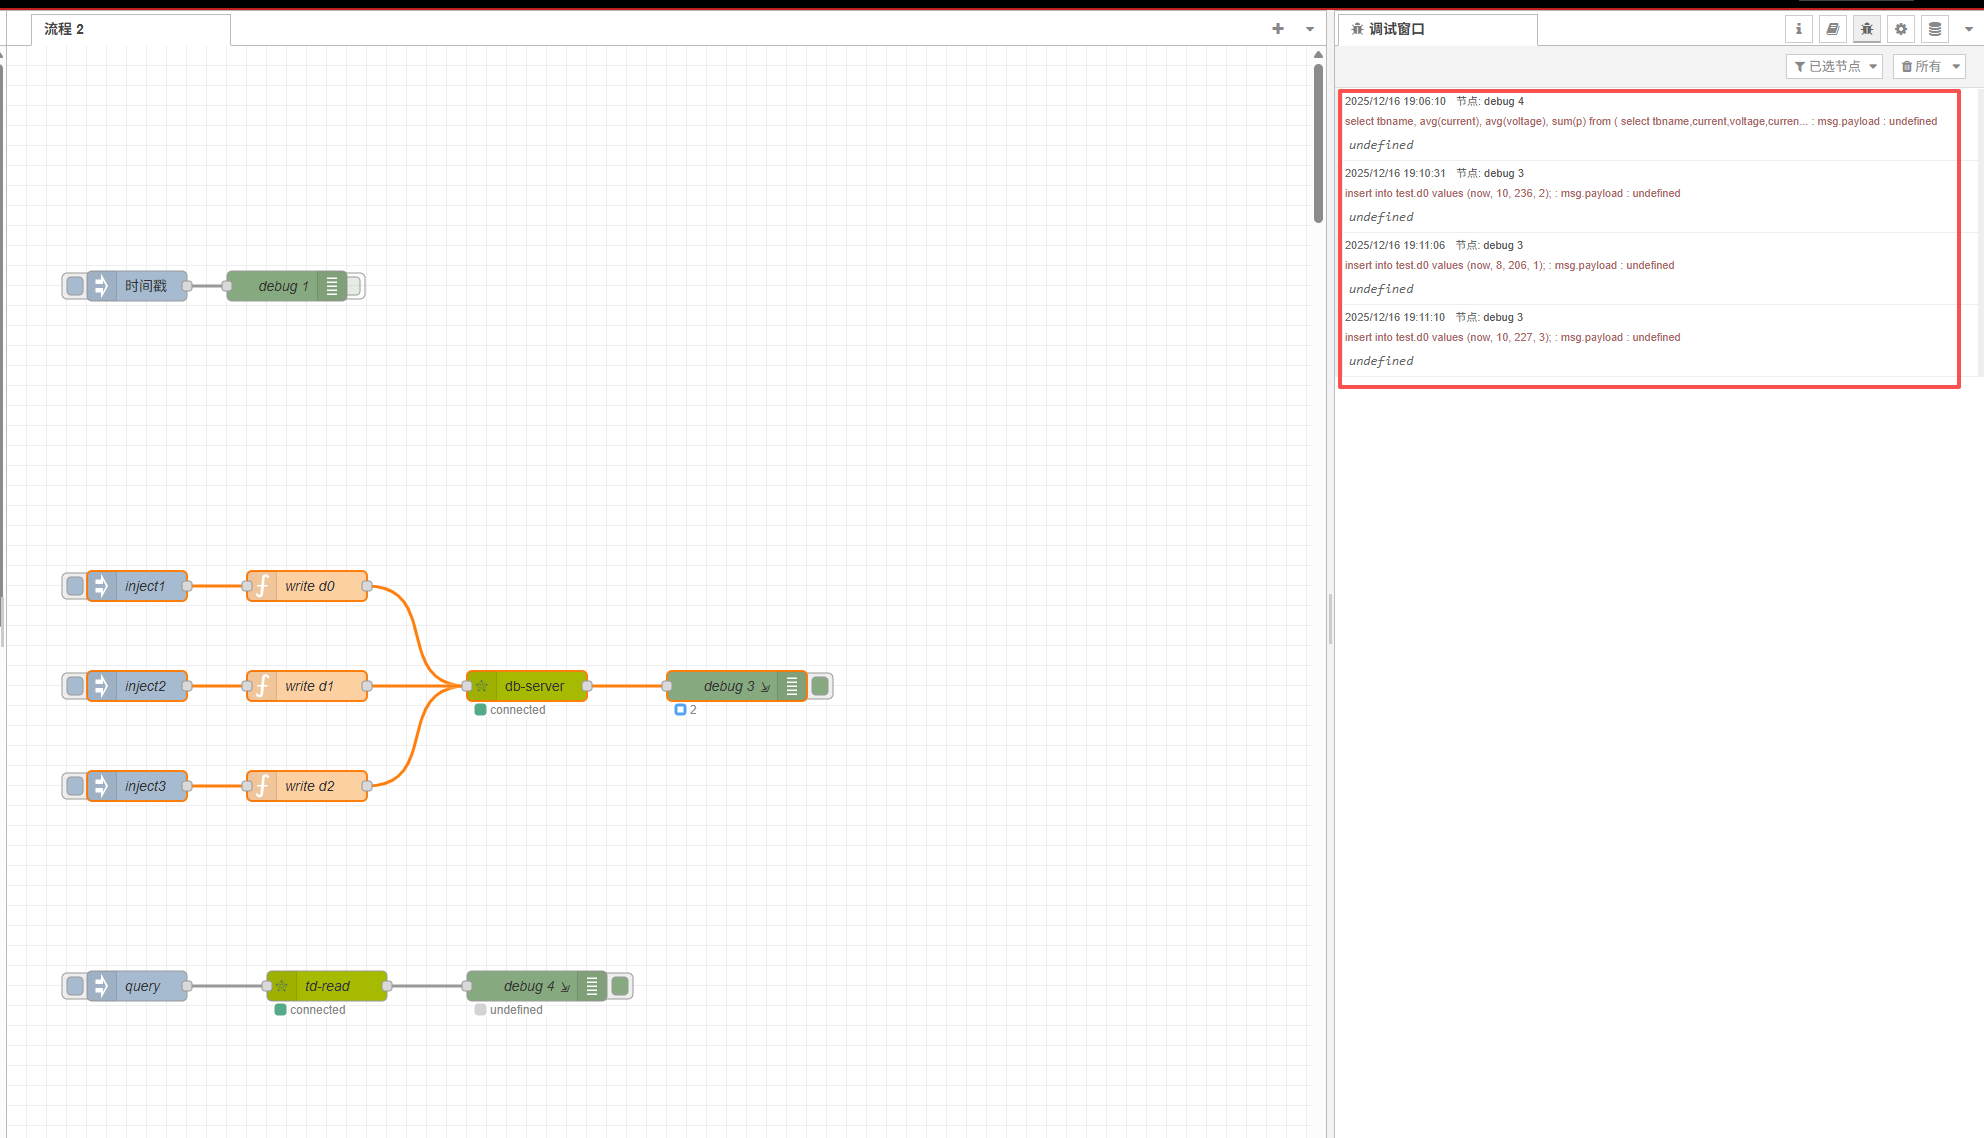This screenshot has height=1138, width=1984.
Task: Open the flow tabs list dropdown arrow
Action: click(1309, 29)
